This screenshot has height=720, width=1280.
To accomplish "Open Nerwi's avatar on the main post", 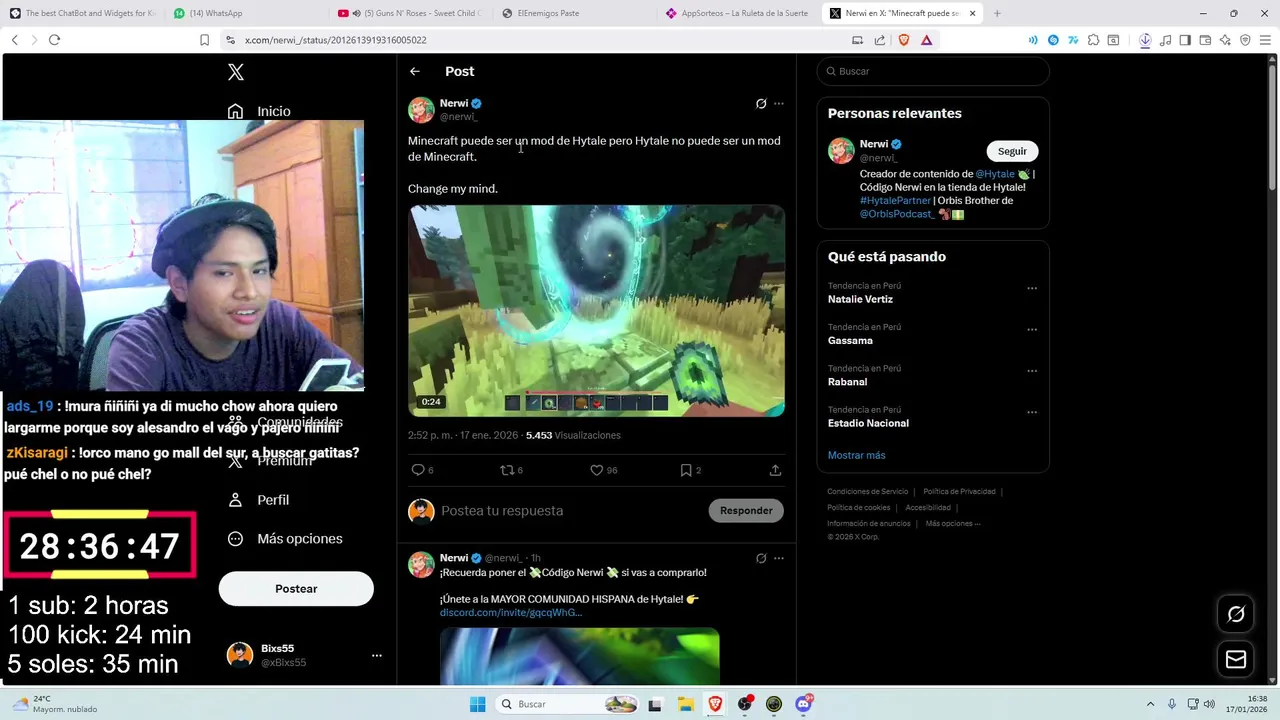I will pos(421,110).
